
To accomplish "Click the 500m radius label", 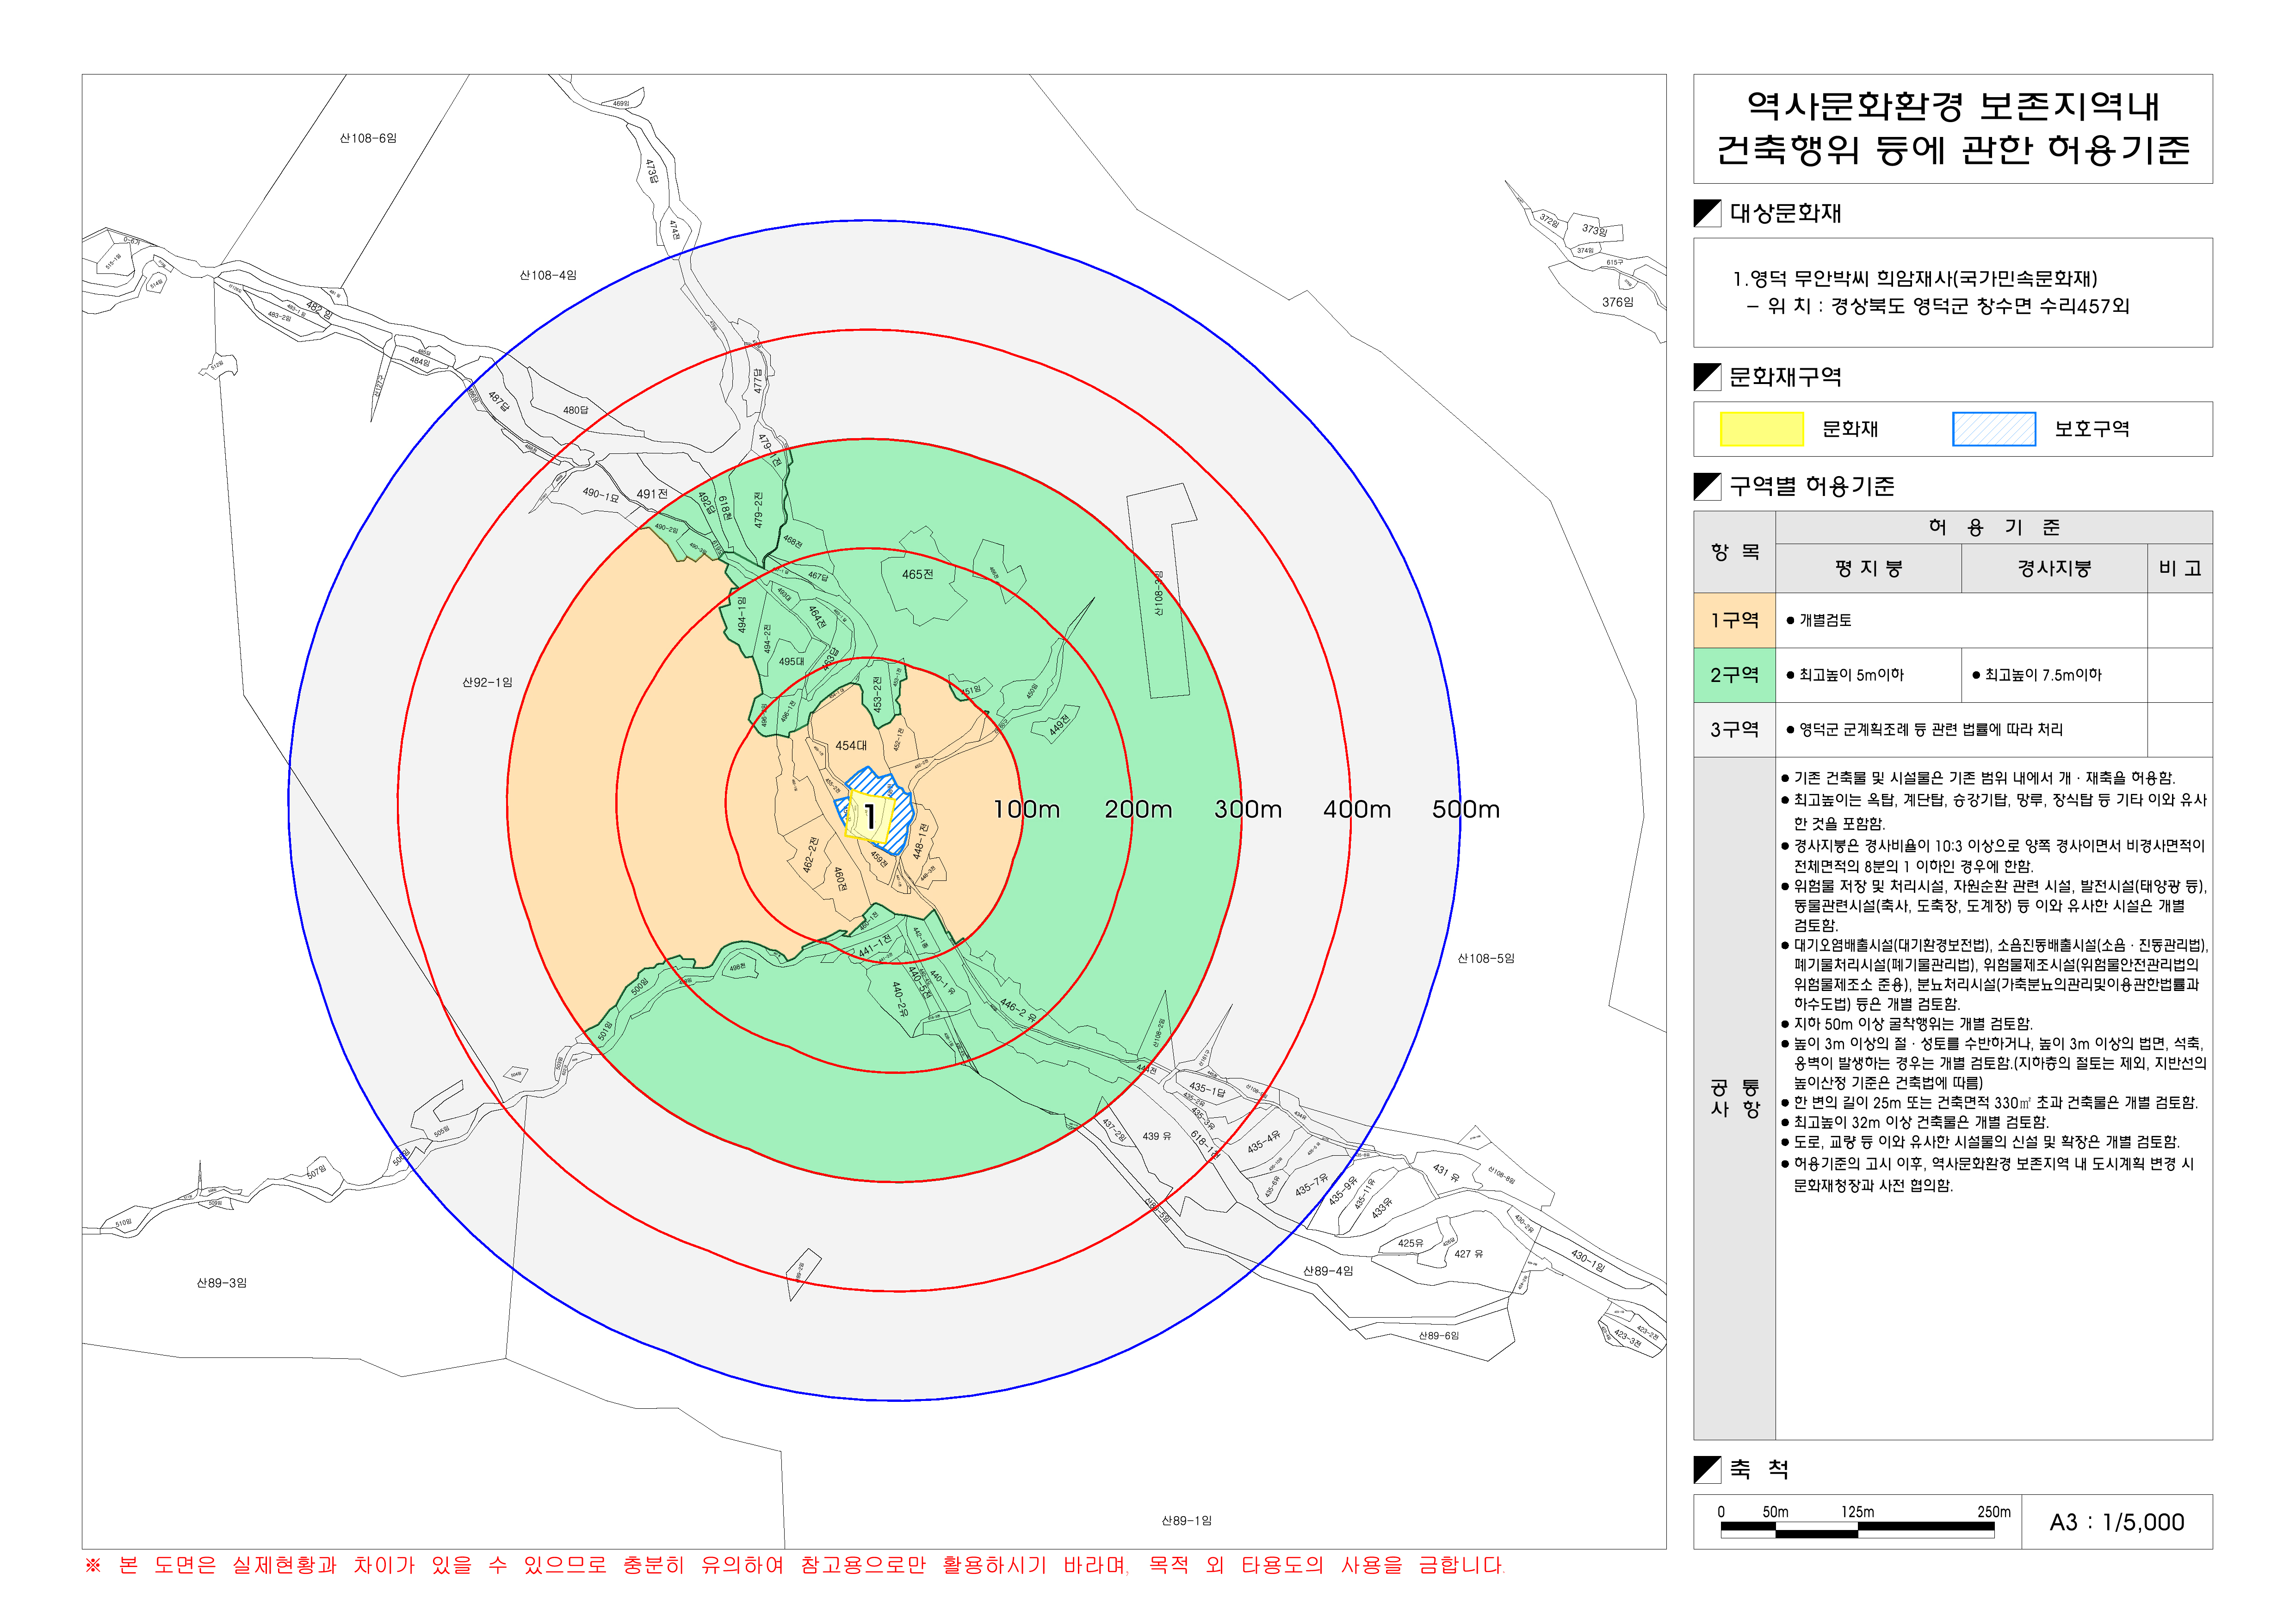I will 1465,809.
